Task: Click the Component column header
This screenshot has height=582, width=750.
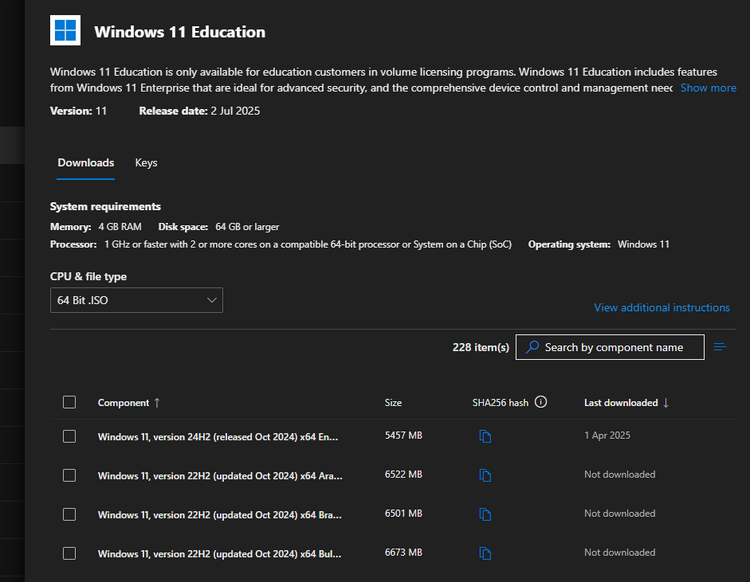Action: coord(123,403)
